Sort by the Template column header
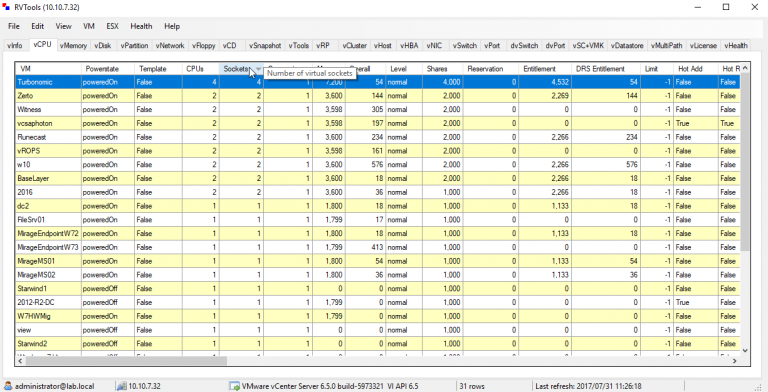The width and height of the screenshot is (768, 392). [x=159, y=69]
